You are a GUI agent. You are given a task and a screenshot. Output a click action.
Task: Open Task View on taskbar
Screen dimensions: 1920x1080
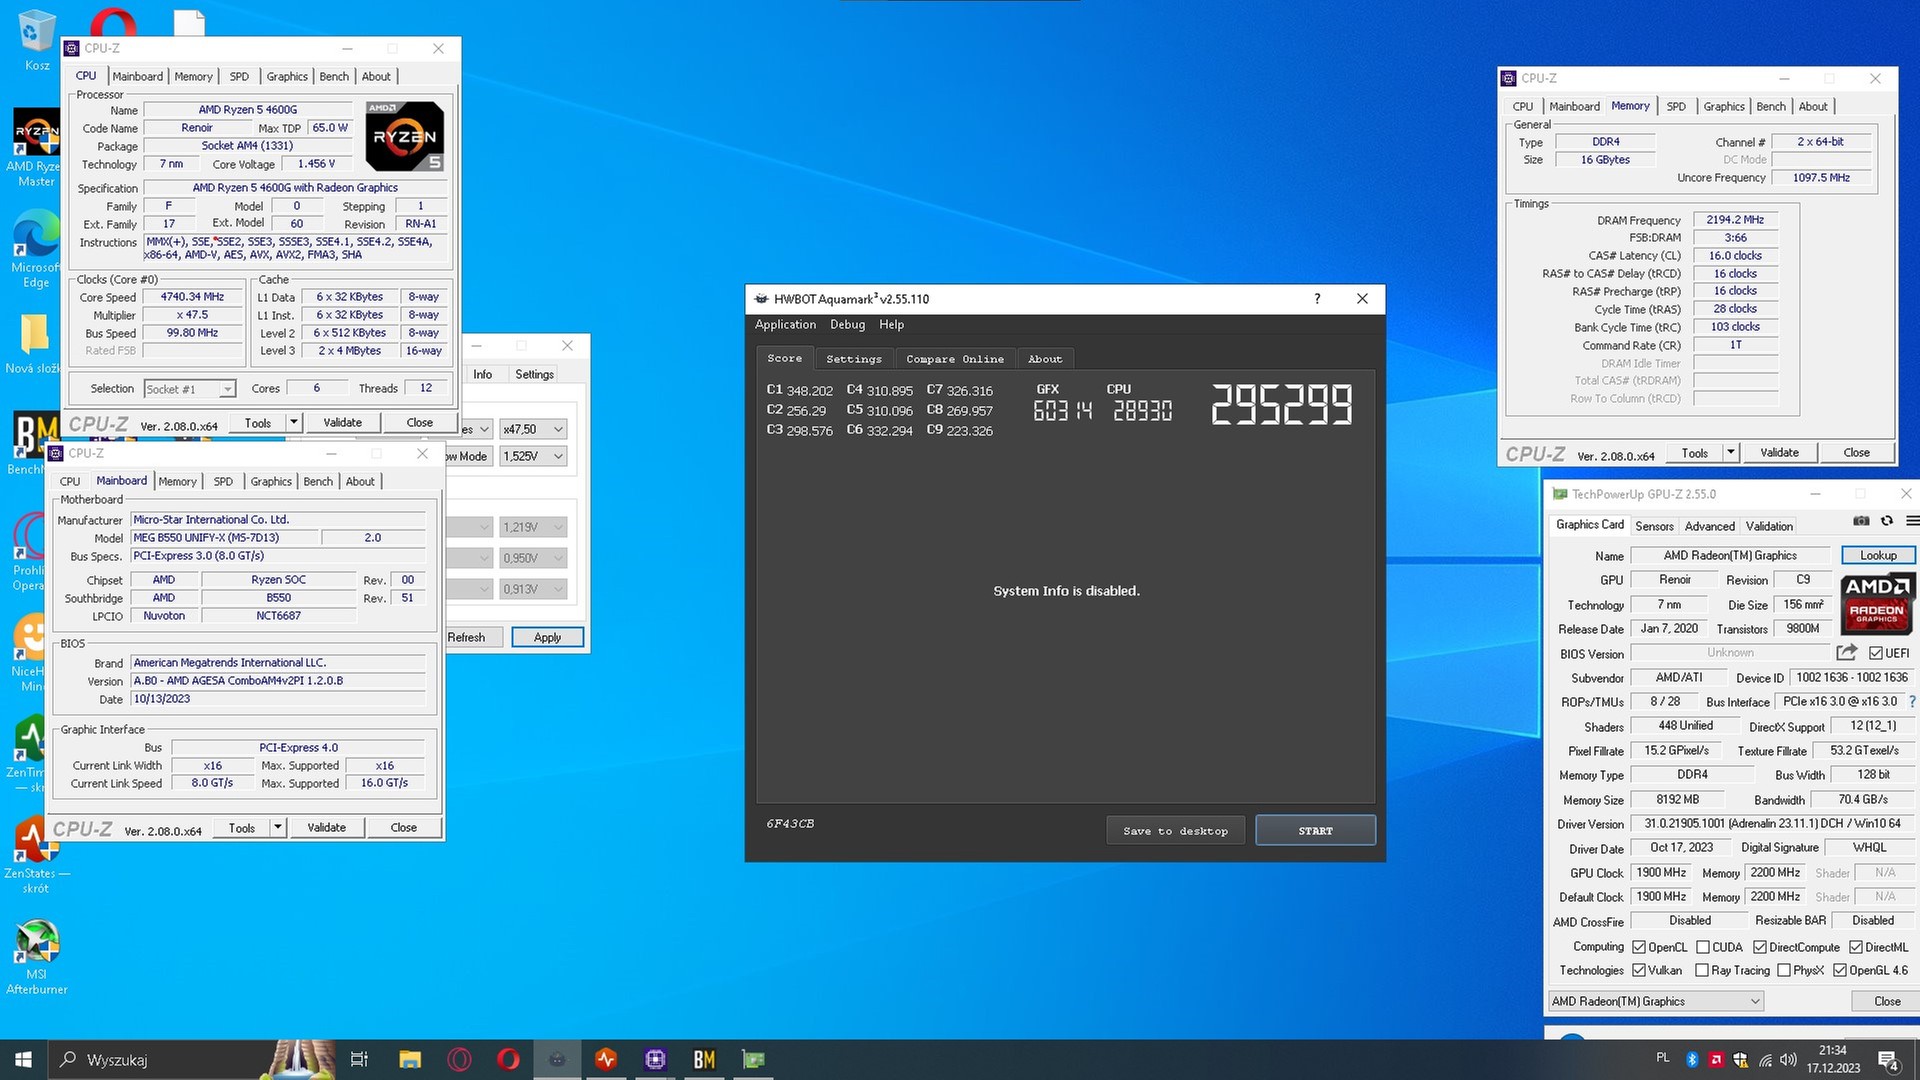coord(359,1059)
